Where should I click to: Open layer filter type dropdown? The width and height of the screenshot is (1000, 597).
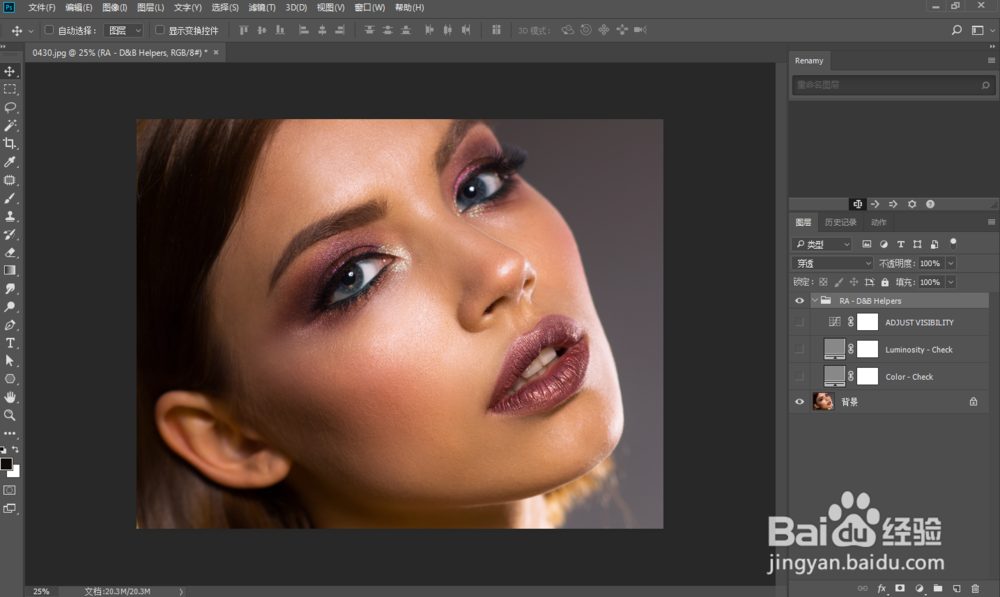(822, 244)
